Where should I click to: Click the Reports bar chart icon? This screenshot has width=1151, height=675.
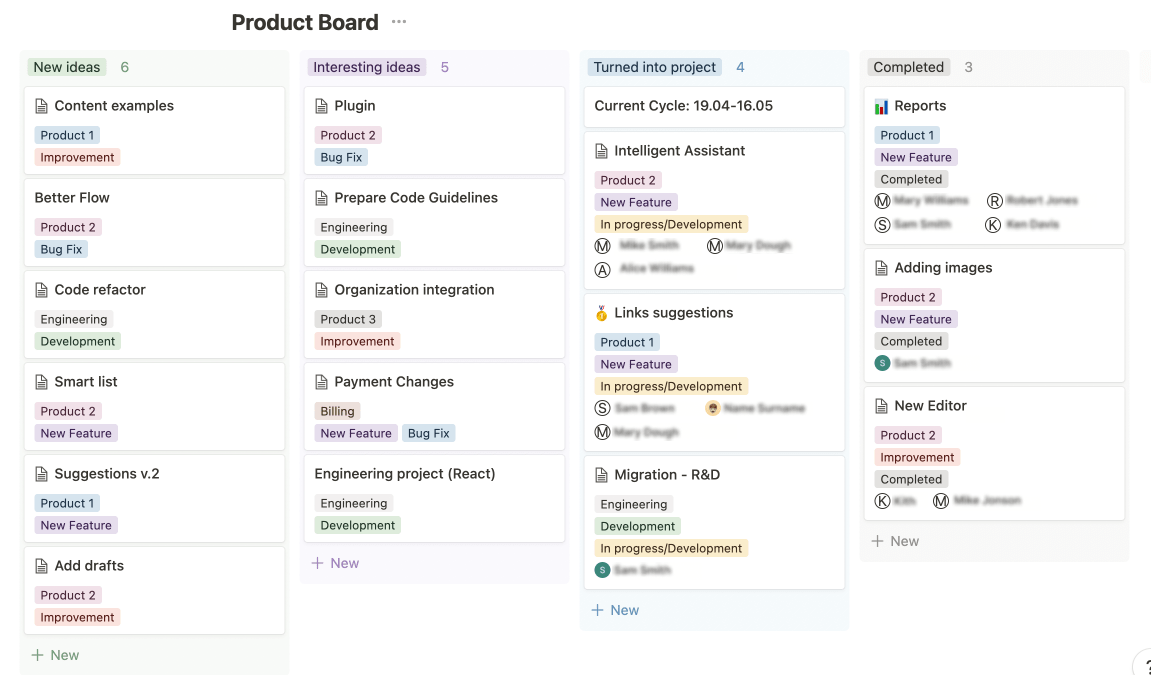point(881,106)
